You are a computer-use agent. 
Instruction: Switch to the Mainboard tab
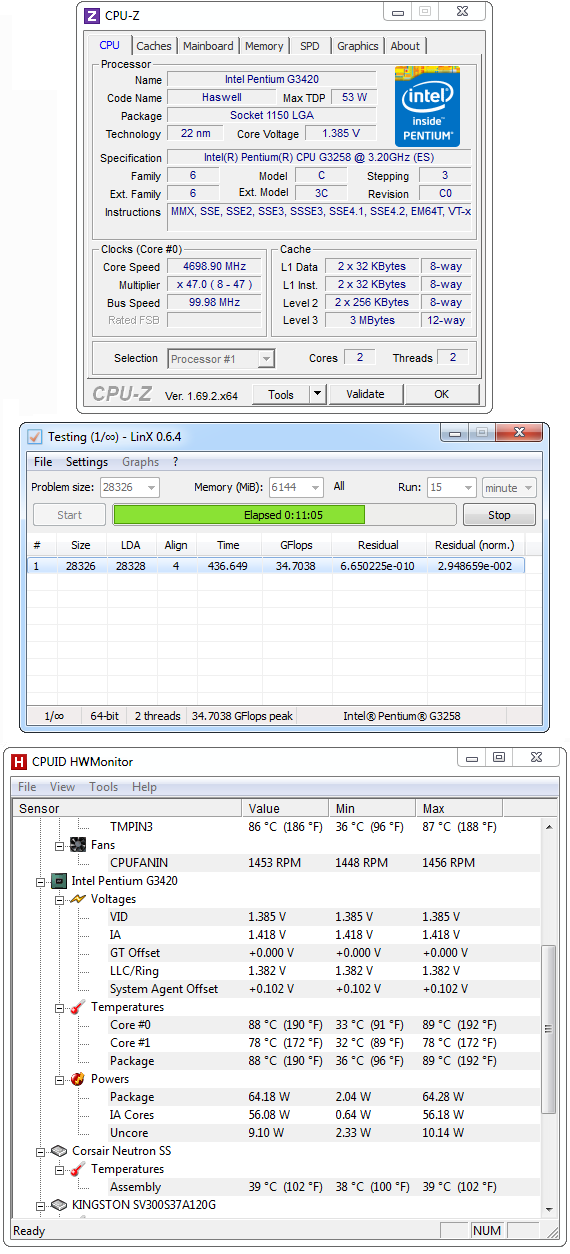tap(208, 46)
